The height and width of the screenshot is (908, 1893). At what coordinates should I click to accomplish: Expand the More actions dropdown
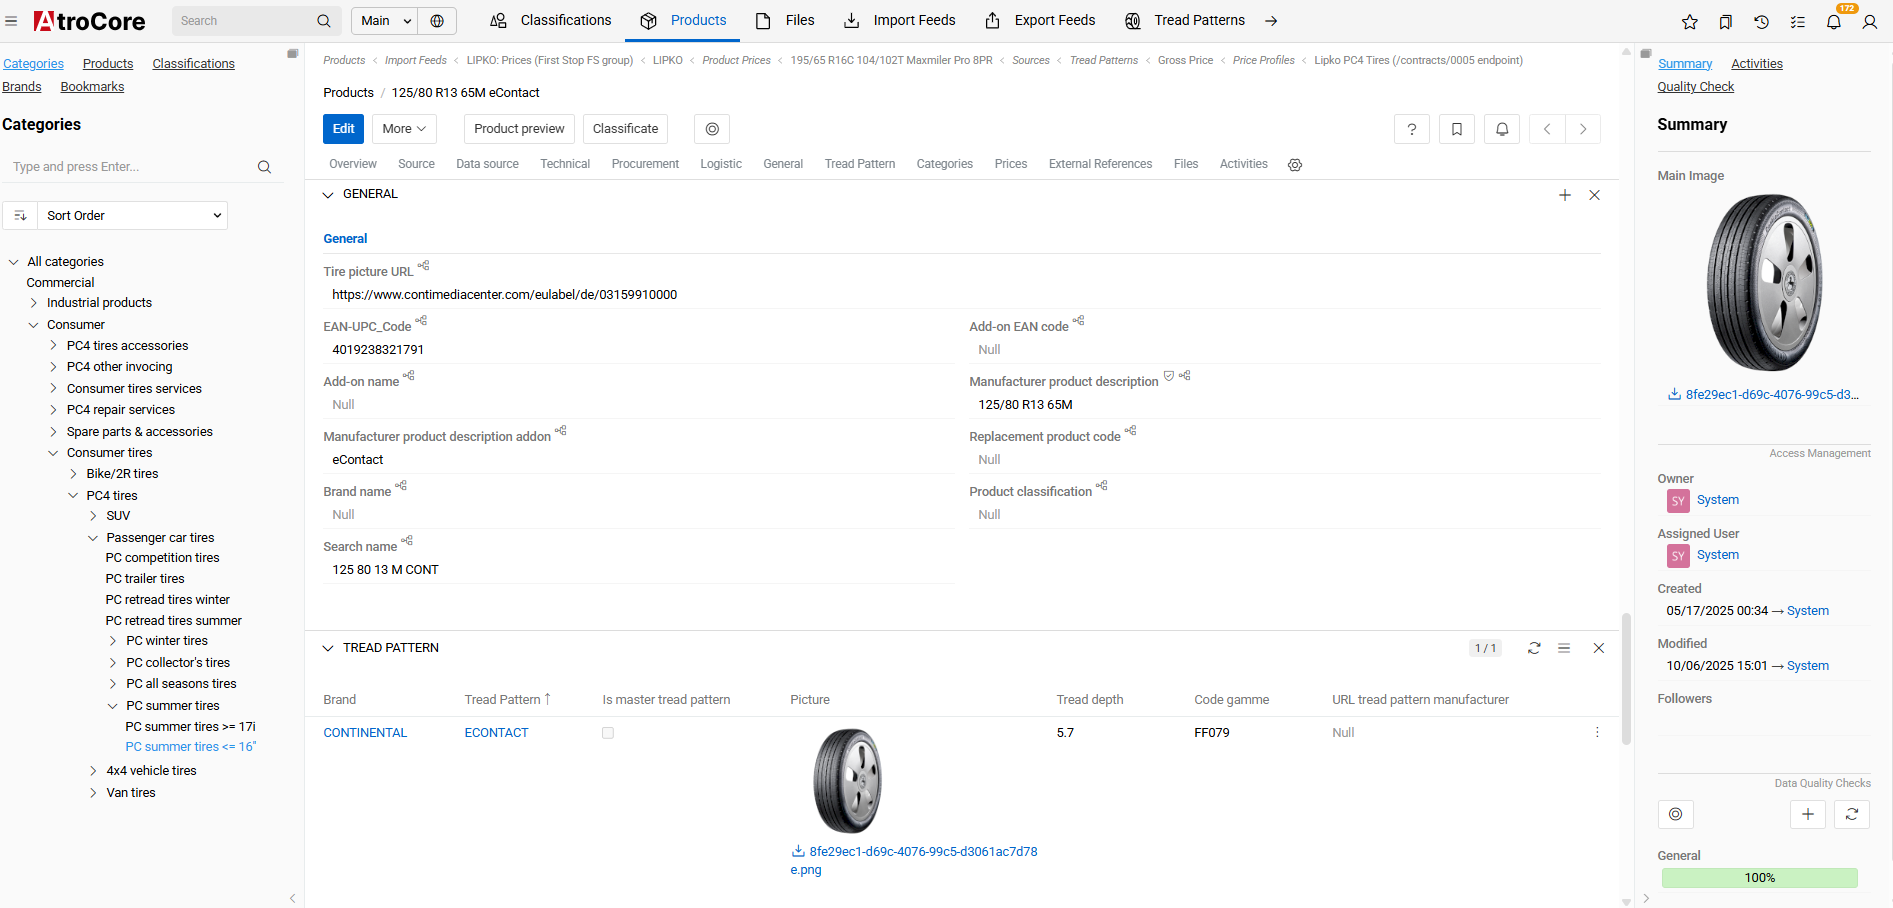coord(404,129)
